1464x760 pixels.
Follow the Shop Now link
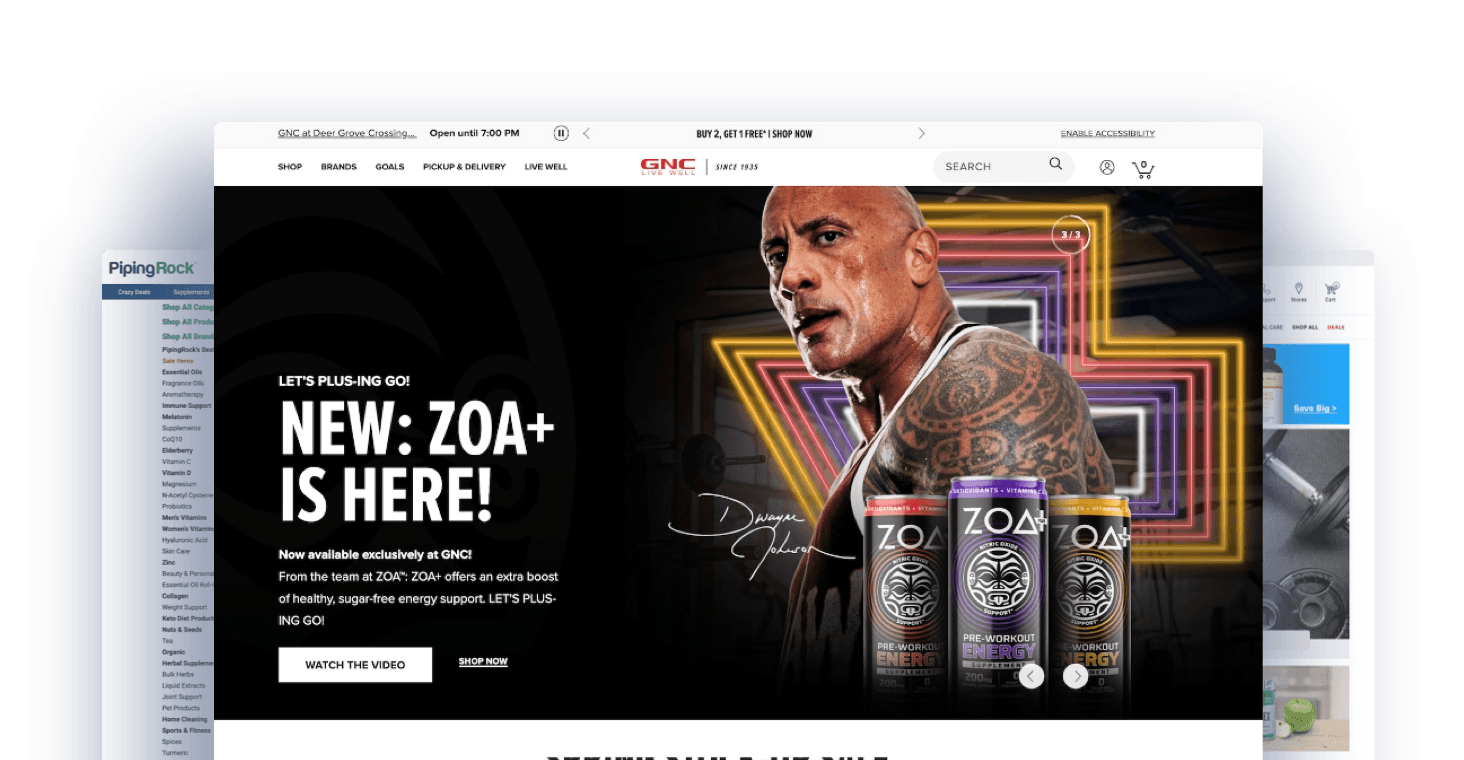pyautogui.click(x=483, y=662)
